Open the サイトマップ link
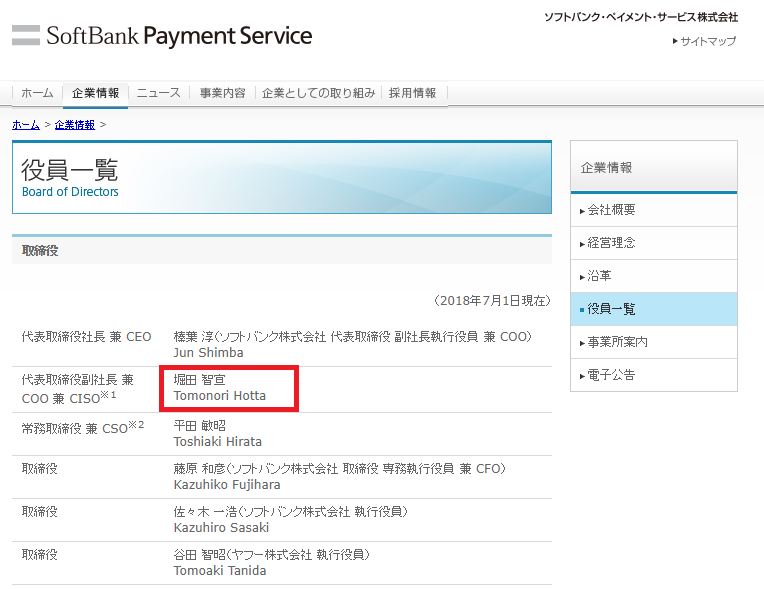The width and height of the screenshot is (764, 589). (705, 41)
